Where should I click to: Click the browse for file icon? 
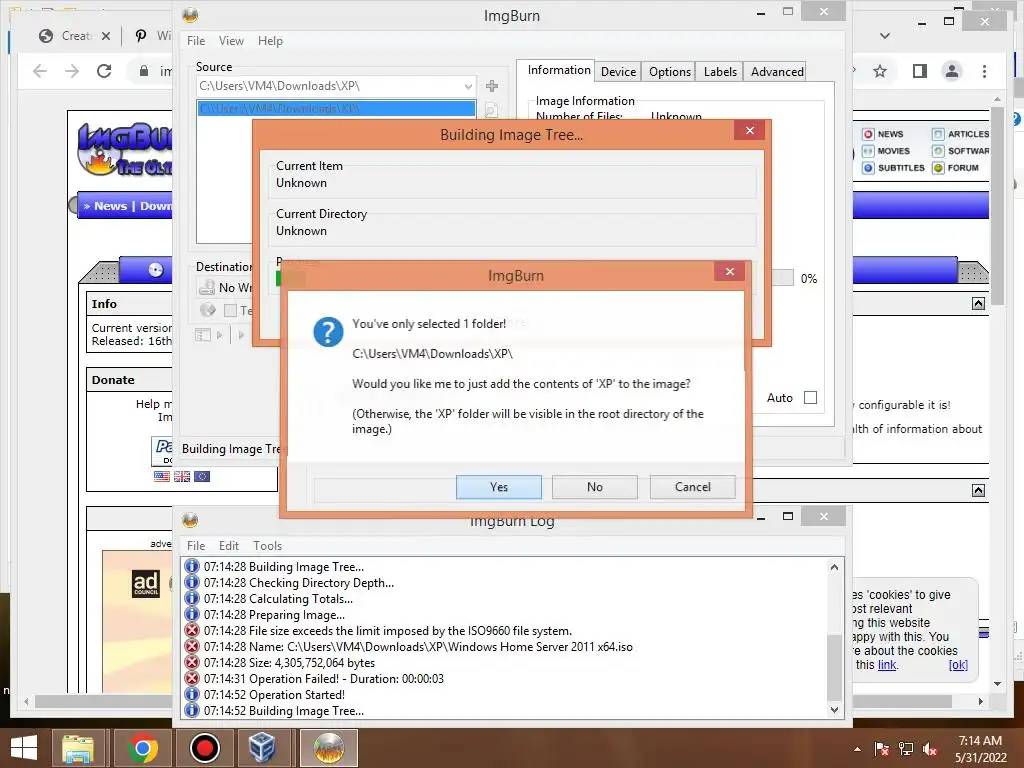click(492, 110)
